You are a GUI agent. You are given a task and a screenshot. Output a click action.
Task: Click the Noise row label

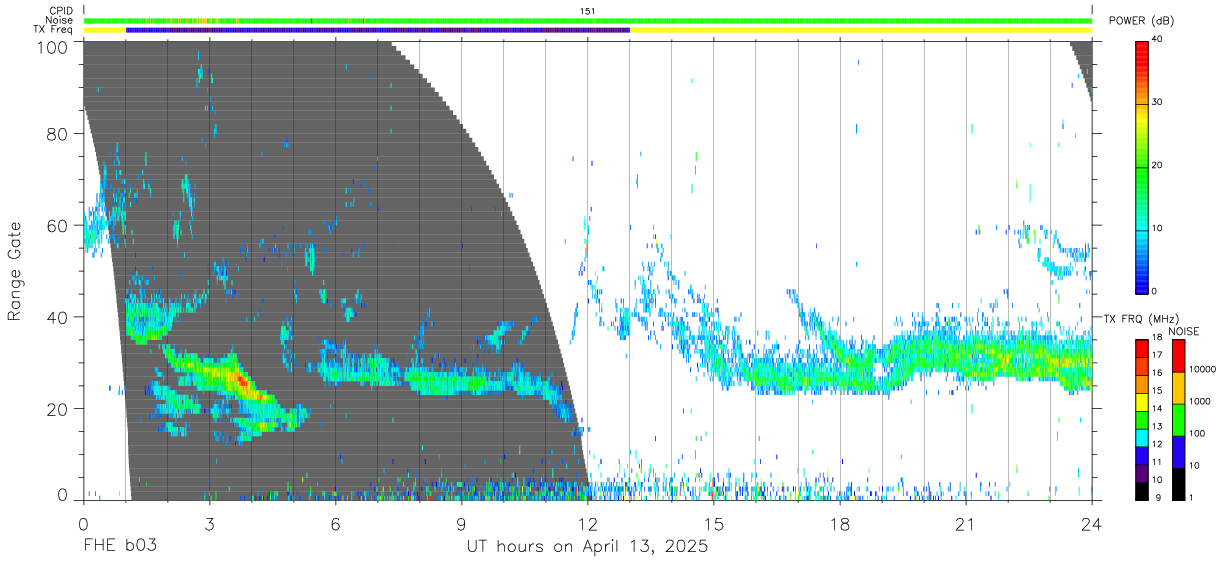click(x=58, y=20)
